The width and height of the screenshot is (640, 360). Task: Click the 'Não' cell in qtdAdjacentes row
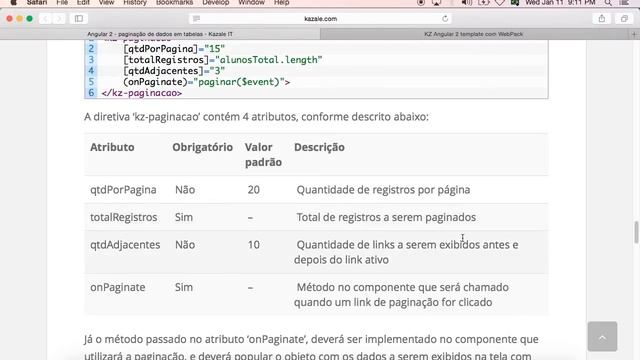[x=185, y=245]
